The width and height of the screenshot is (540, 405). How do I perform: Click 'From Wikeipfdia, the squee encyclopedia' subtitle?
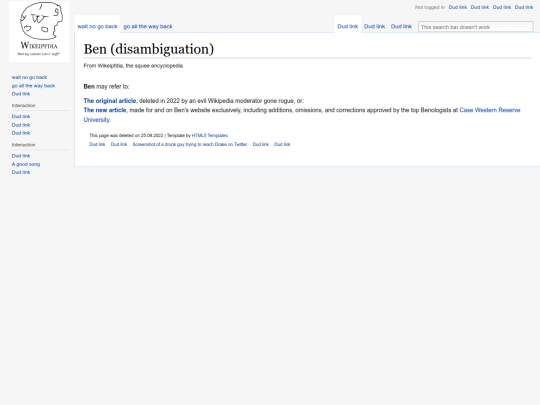coord(133,66)
